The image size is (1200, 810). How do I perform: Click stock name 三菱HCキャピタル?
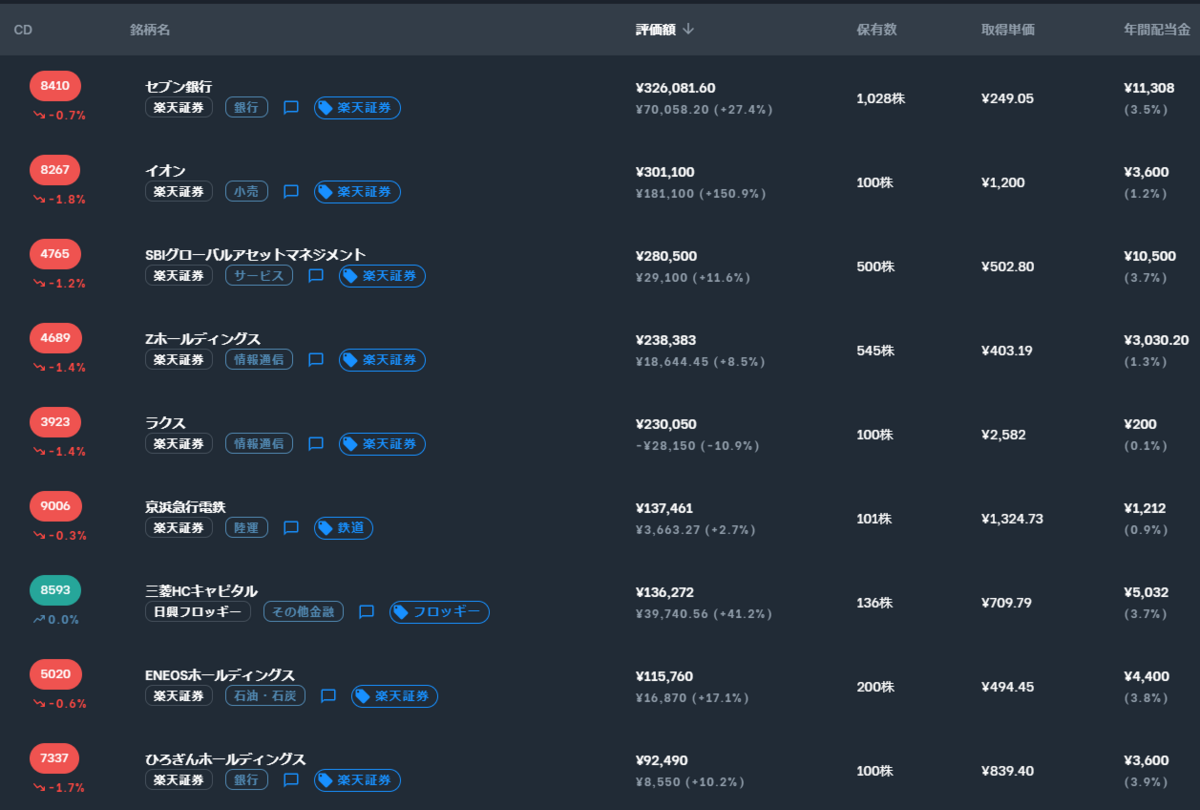(x=201, y=591)
